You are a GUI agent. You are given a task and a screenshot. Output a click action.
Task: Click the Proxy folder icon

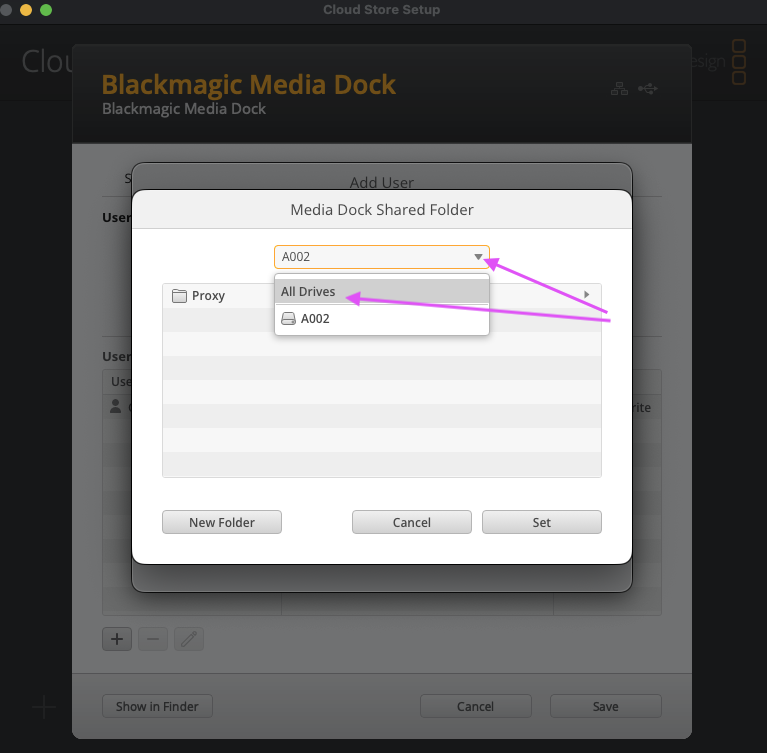pos(179,296)
